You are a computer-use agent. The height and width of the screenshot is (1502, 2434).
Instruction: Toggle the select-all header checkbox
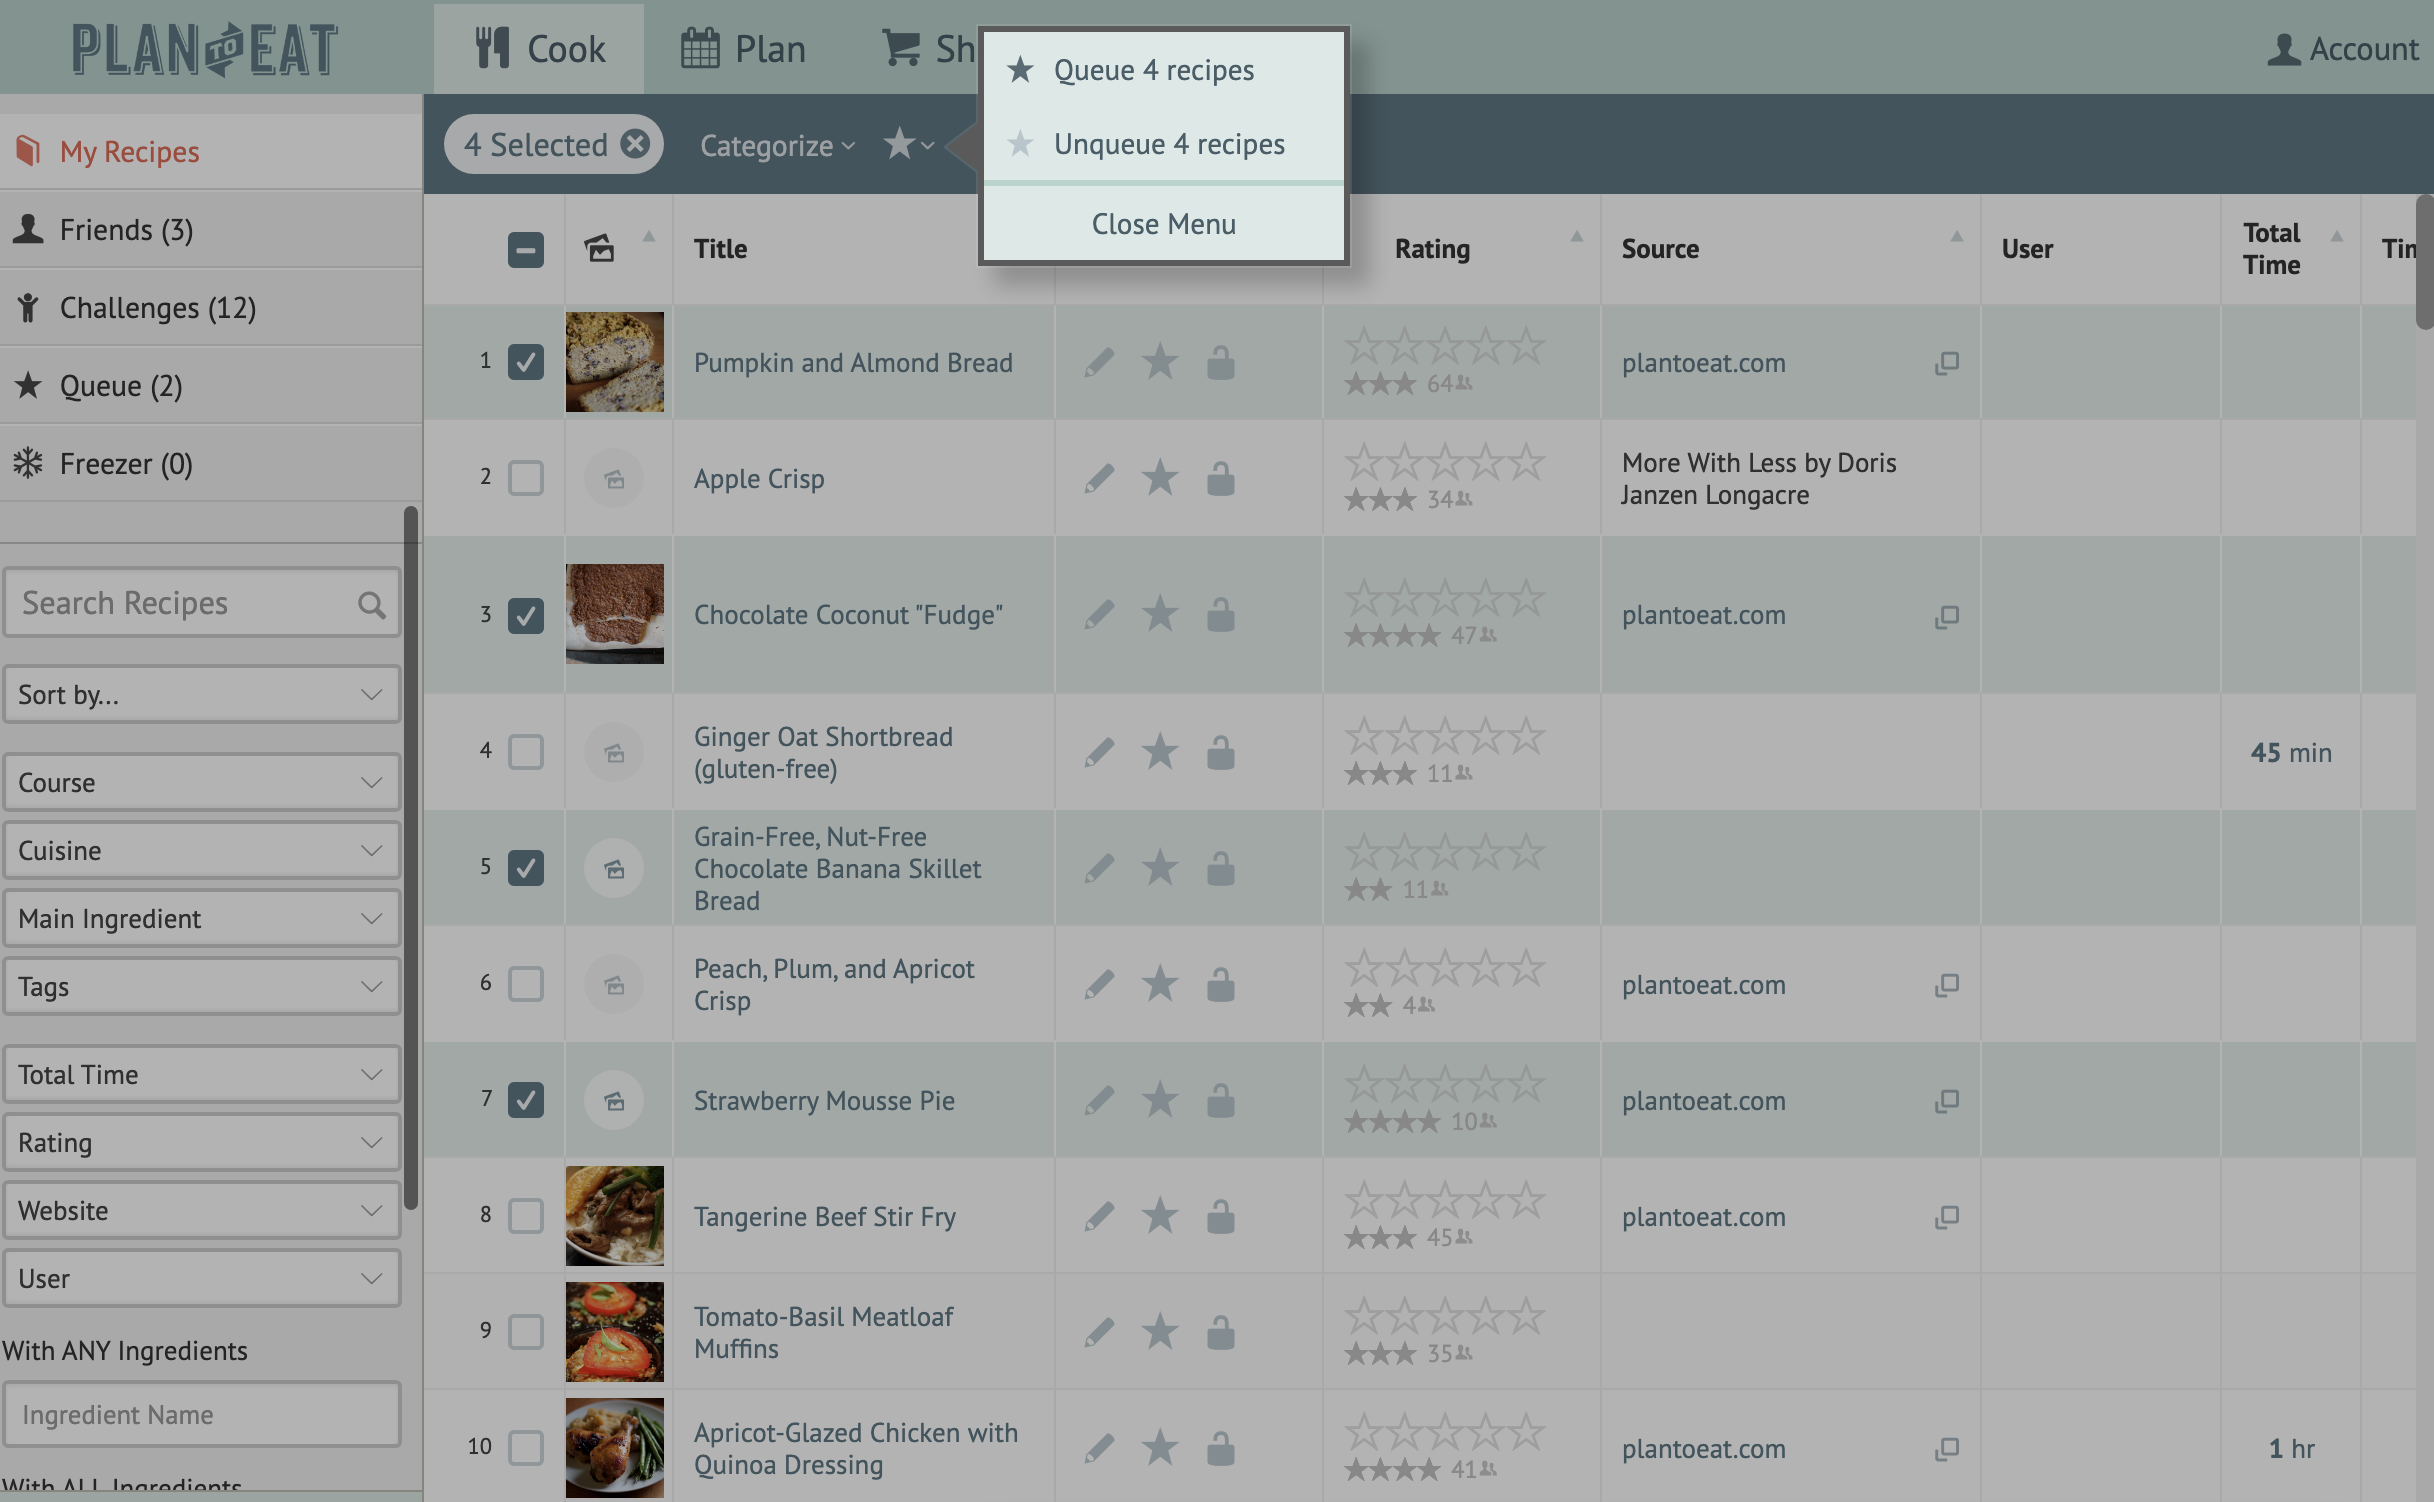[526, 249]
